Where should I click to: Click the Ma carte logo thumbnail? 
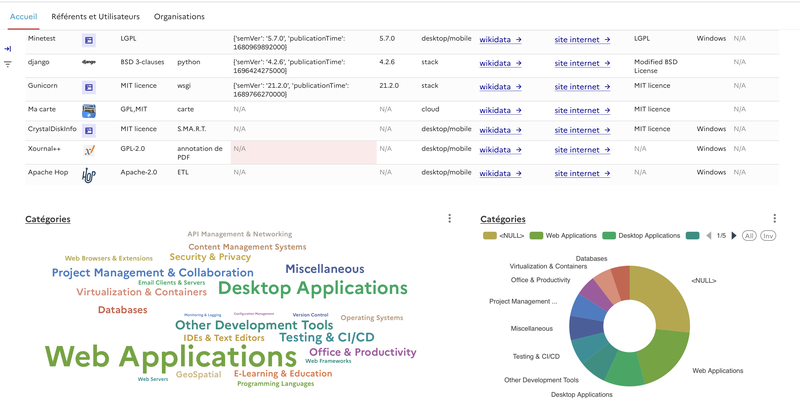(x=89, y=111)
